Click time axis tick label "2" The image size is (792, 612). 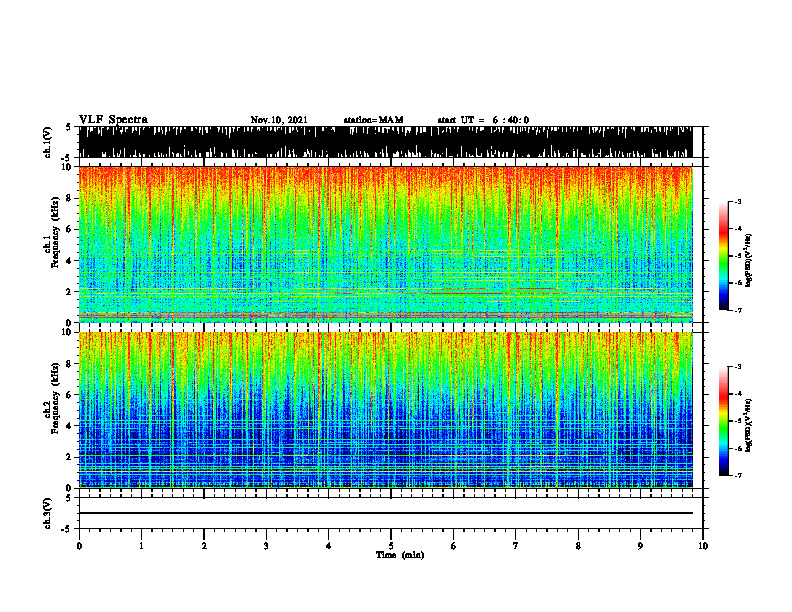(x=204, y=546)
